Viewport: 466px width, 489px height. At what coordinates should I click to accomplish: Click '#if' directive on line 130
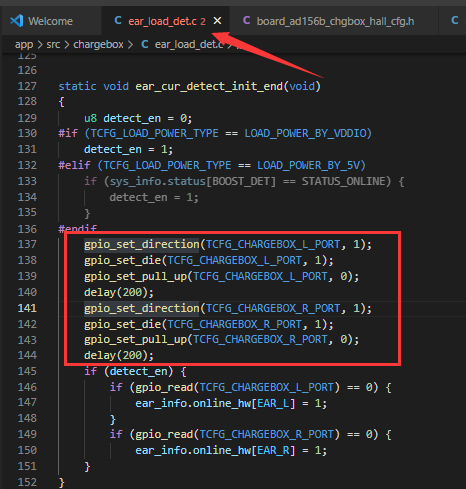point(68,133)
